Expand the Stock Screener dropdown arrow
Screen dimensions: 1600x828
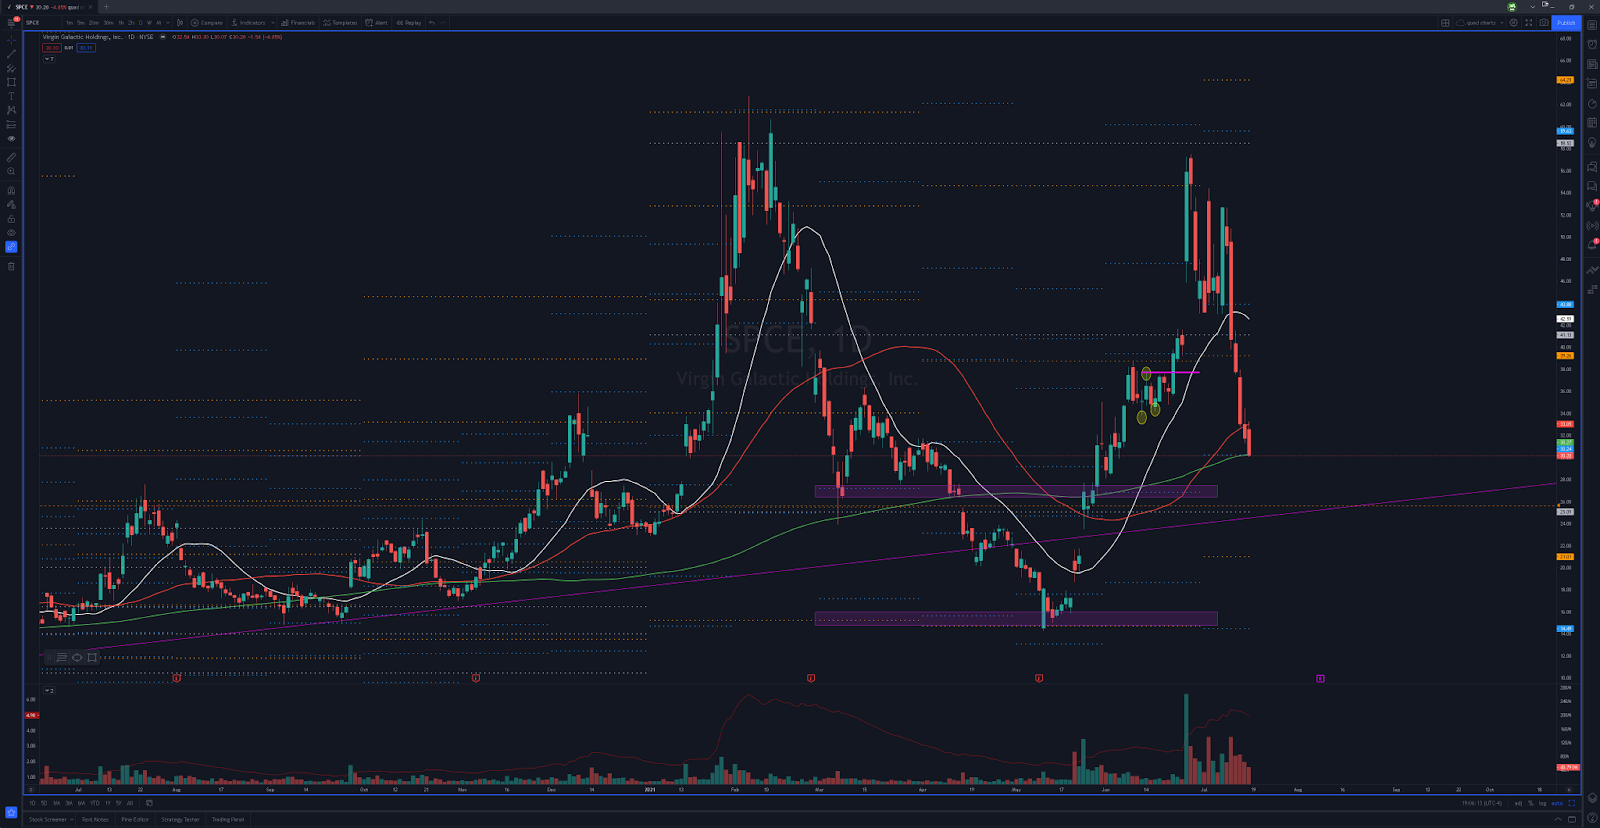click(72, 819)
